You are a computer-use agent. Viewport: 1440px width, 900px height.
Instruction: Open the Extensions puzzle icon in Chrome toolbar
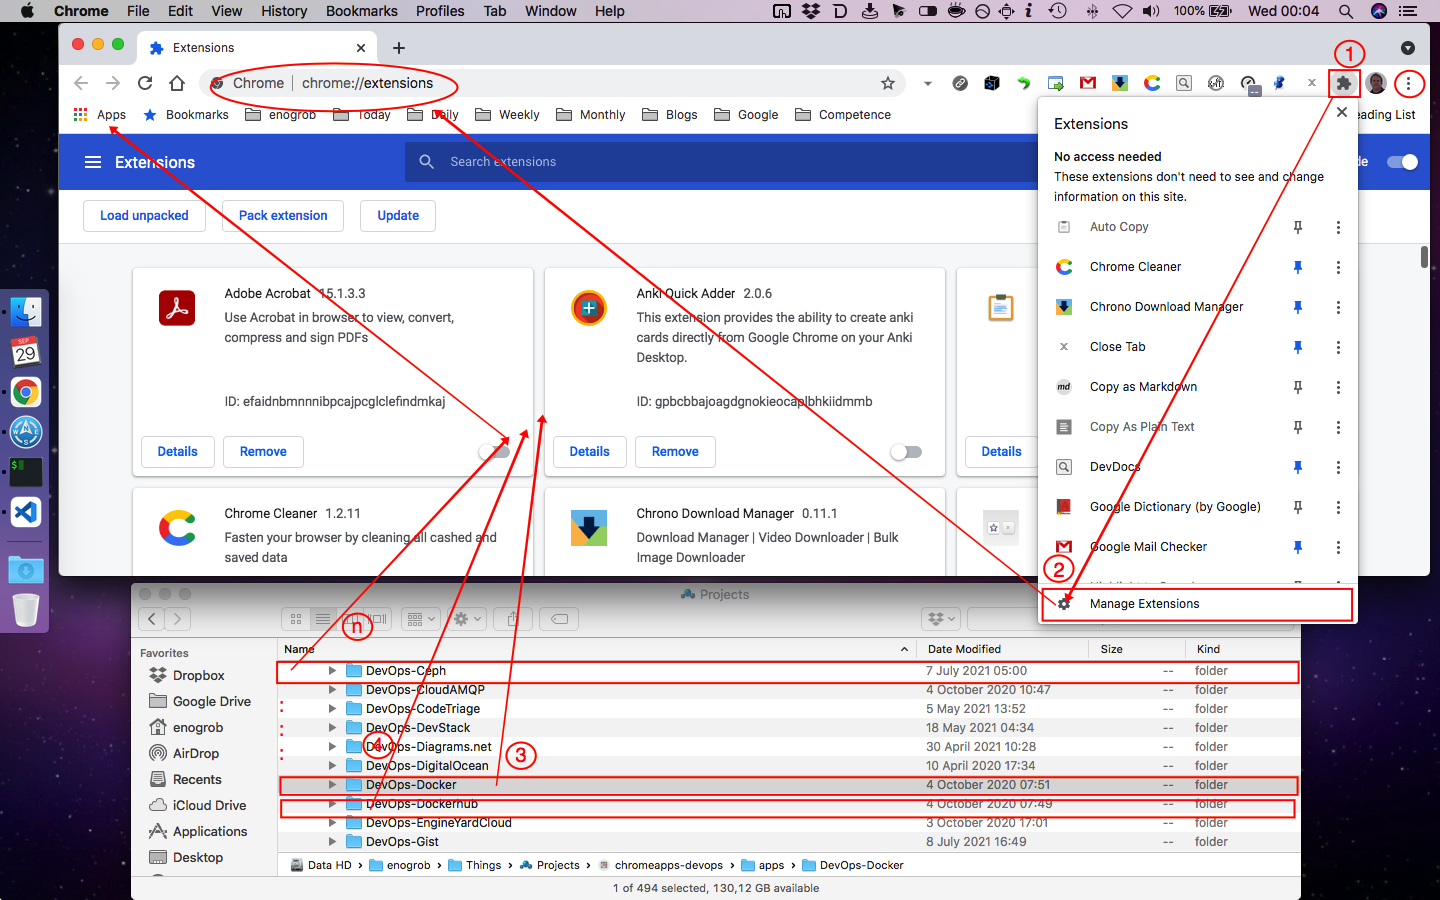point(1343,83)
